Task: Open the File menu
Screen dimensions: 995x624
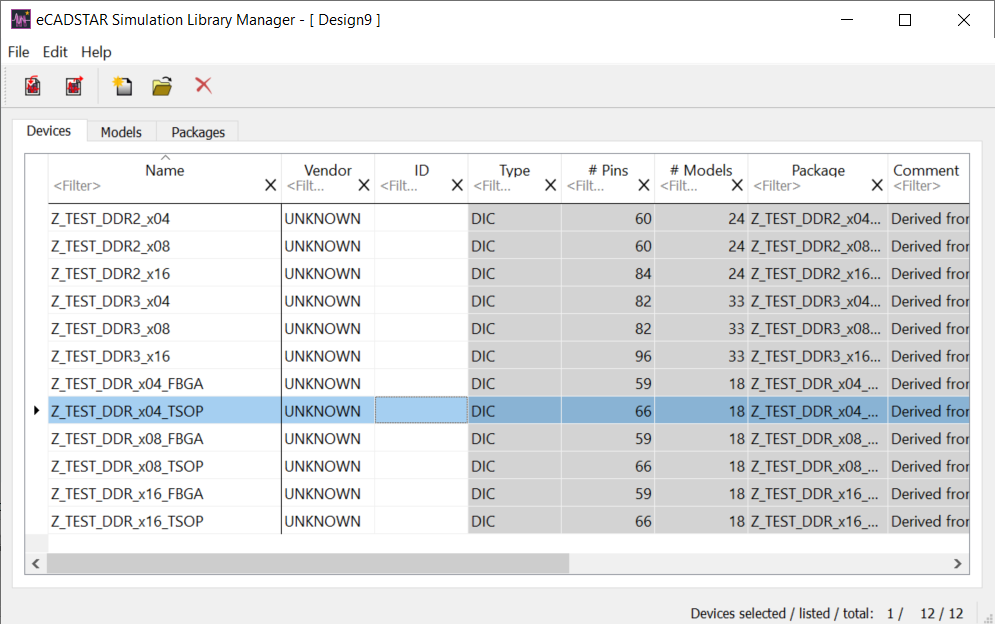Action: (18, 52)
